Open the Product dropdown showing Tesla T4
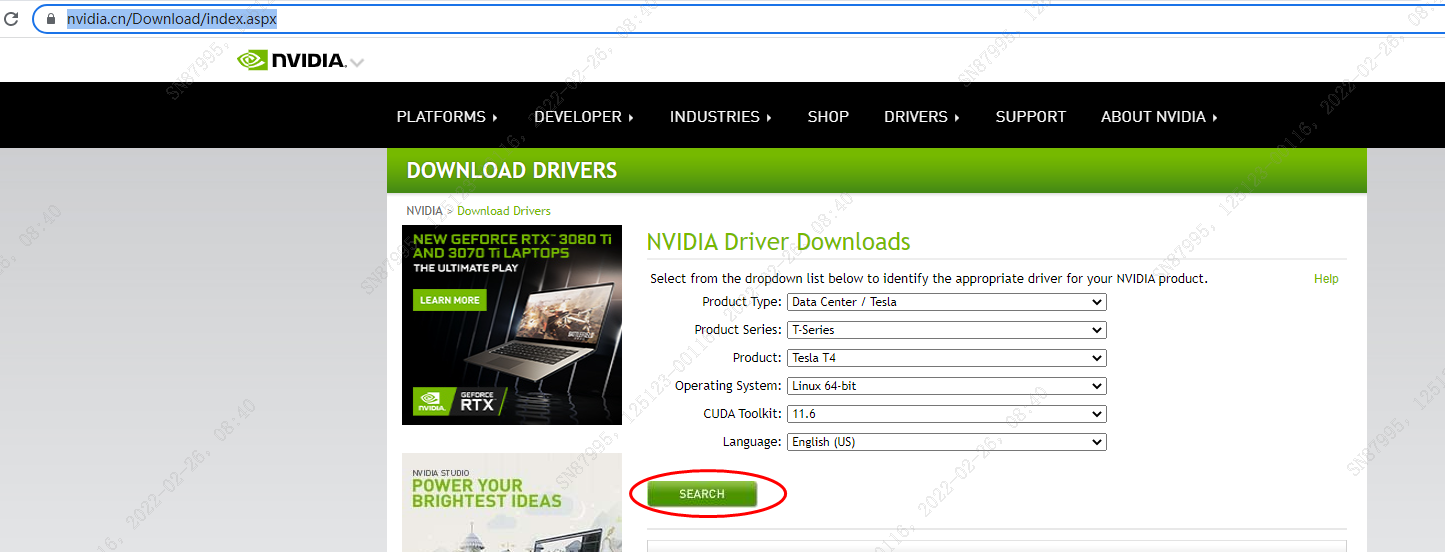This screenshot has width=1445, height=552. pyautogui.click(x=947, y=358)
